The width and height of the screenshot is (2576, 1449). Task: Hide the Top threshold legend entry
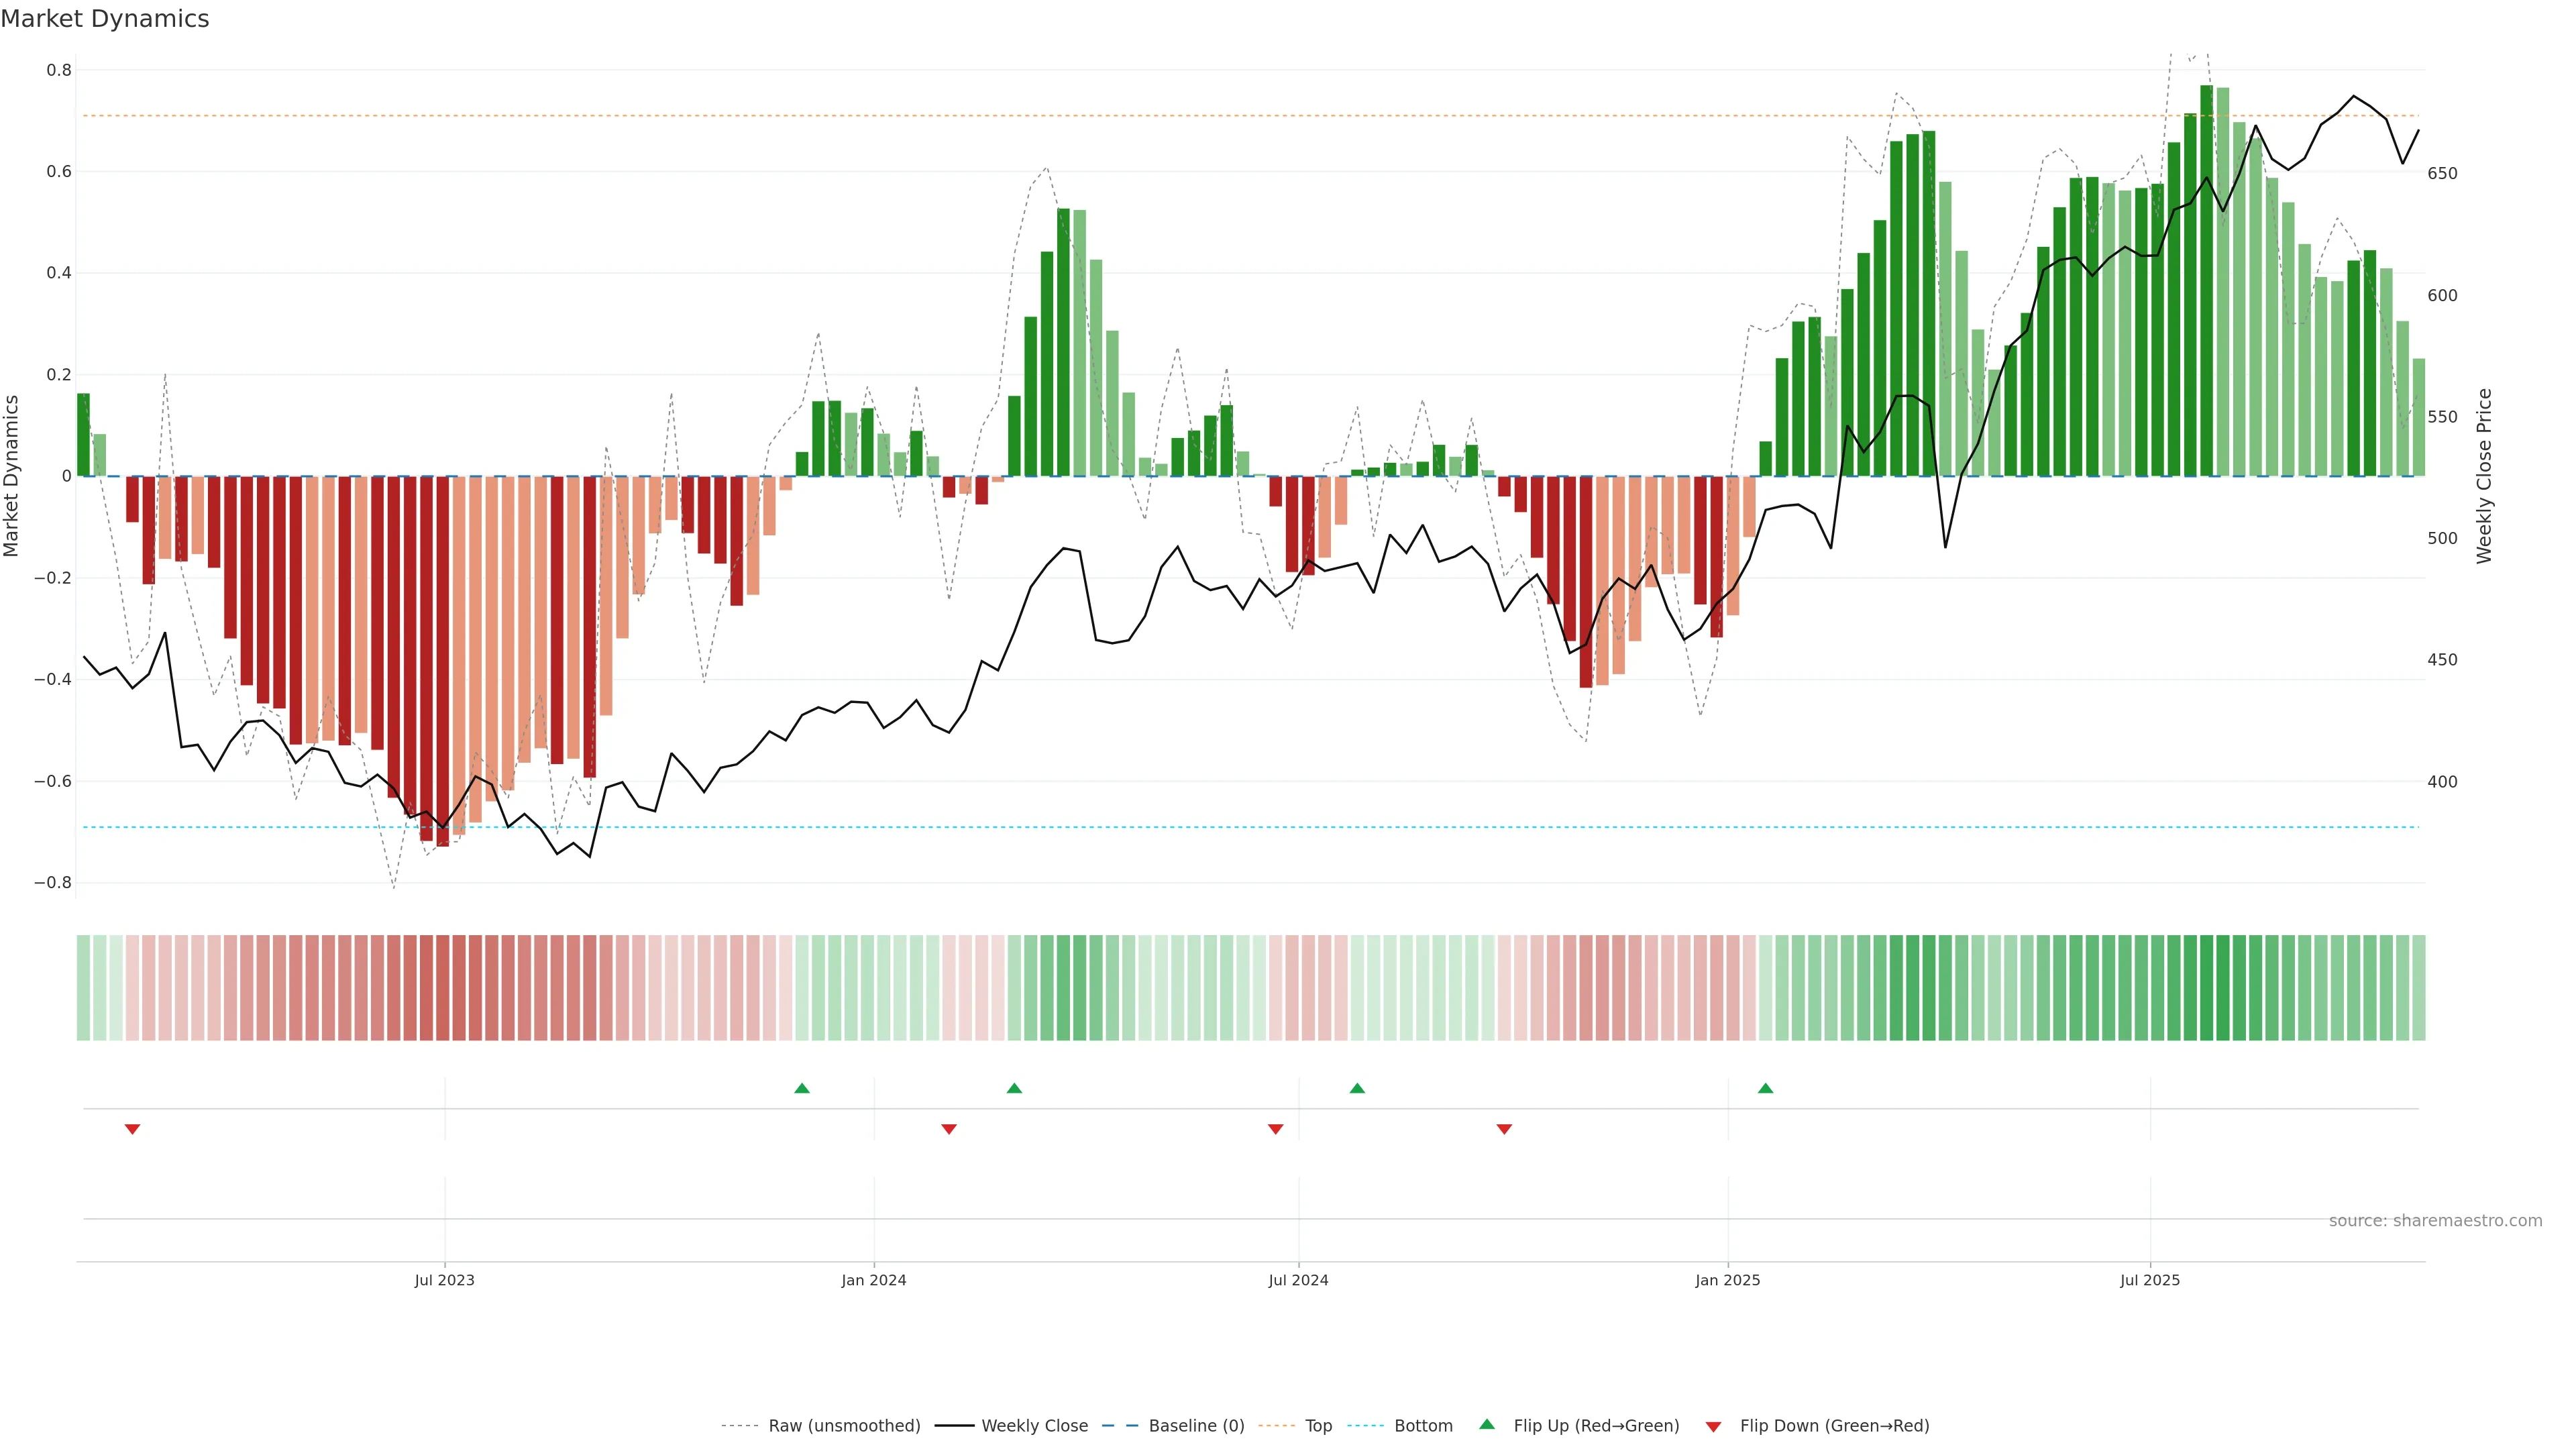pyautogui.click(x=1318, y=1425)
